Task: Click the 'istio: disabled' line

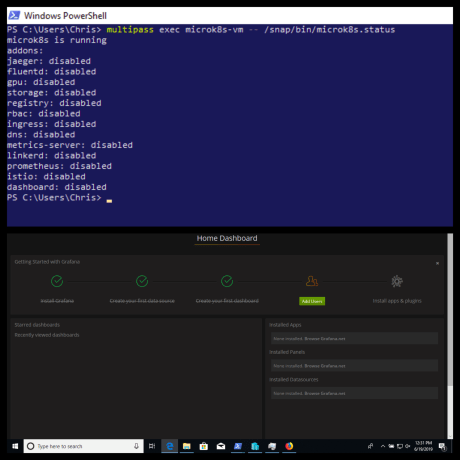Action: [46, 177]
